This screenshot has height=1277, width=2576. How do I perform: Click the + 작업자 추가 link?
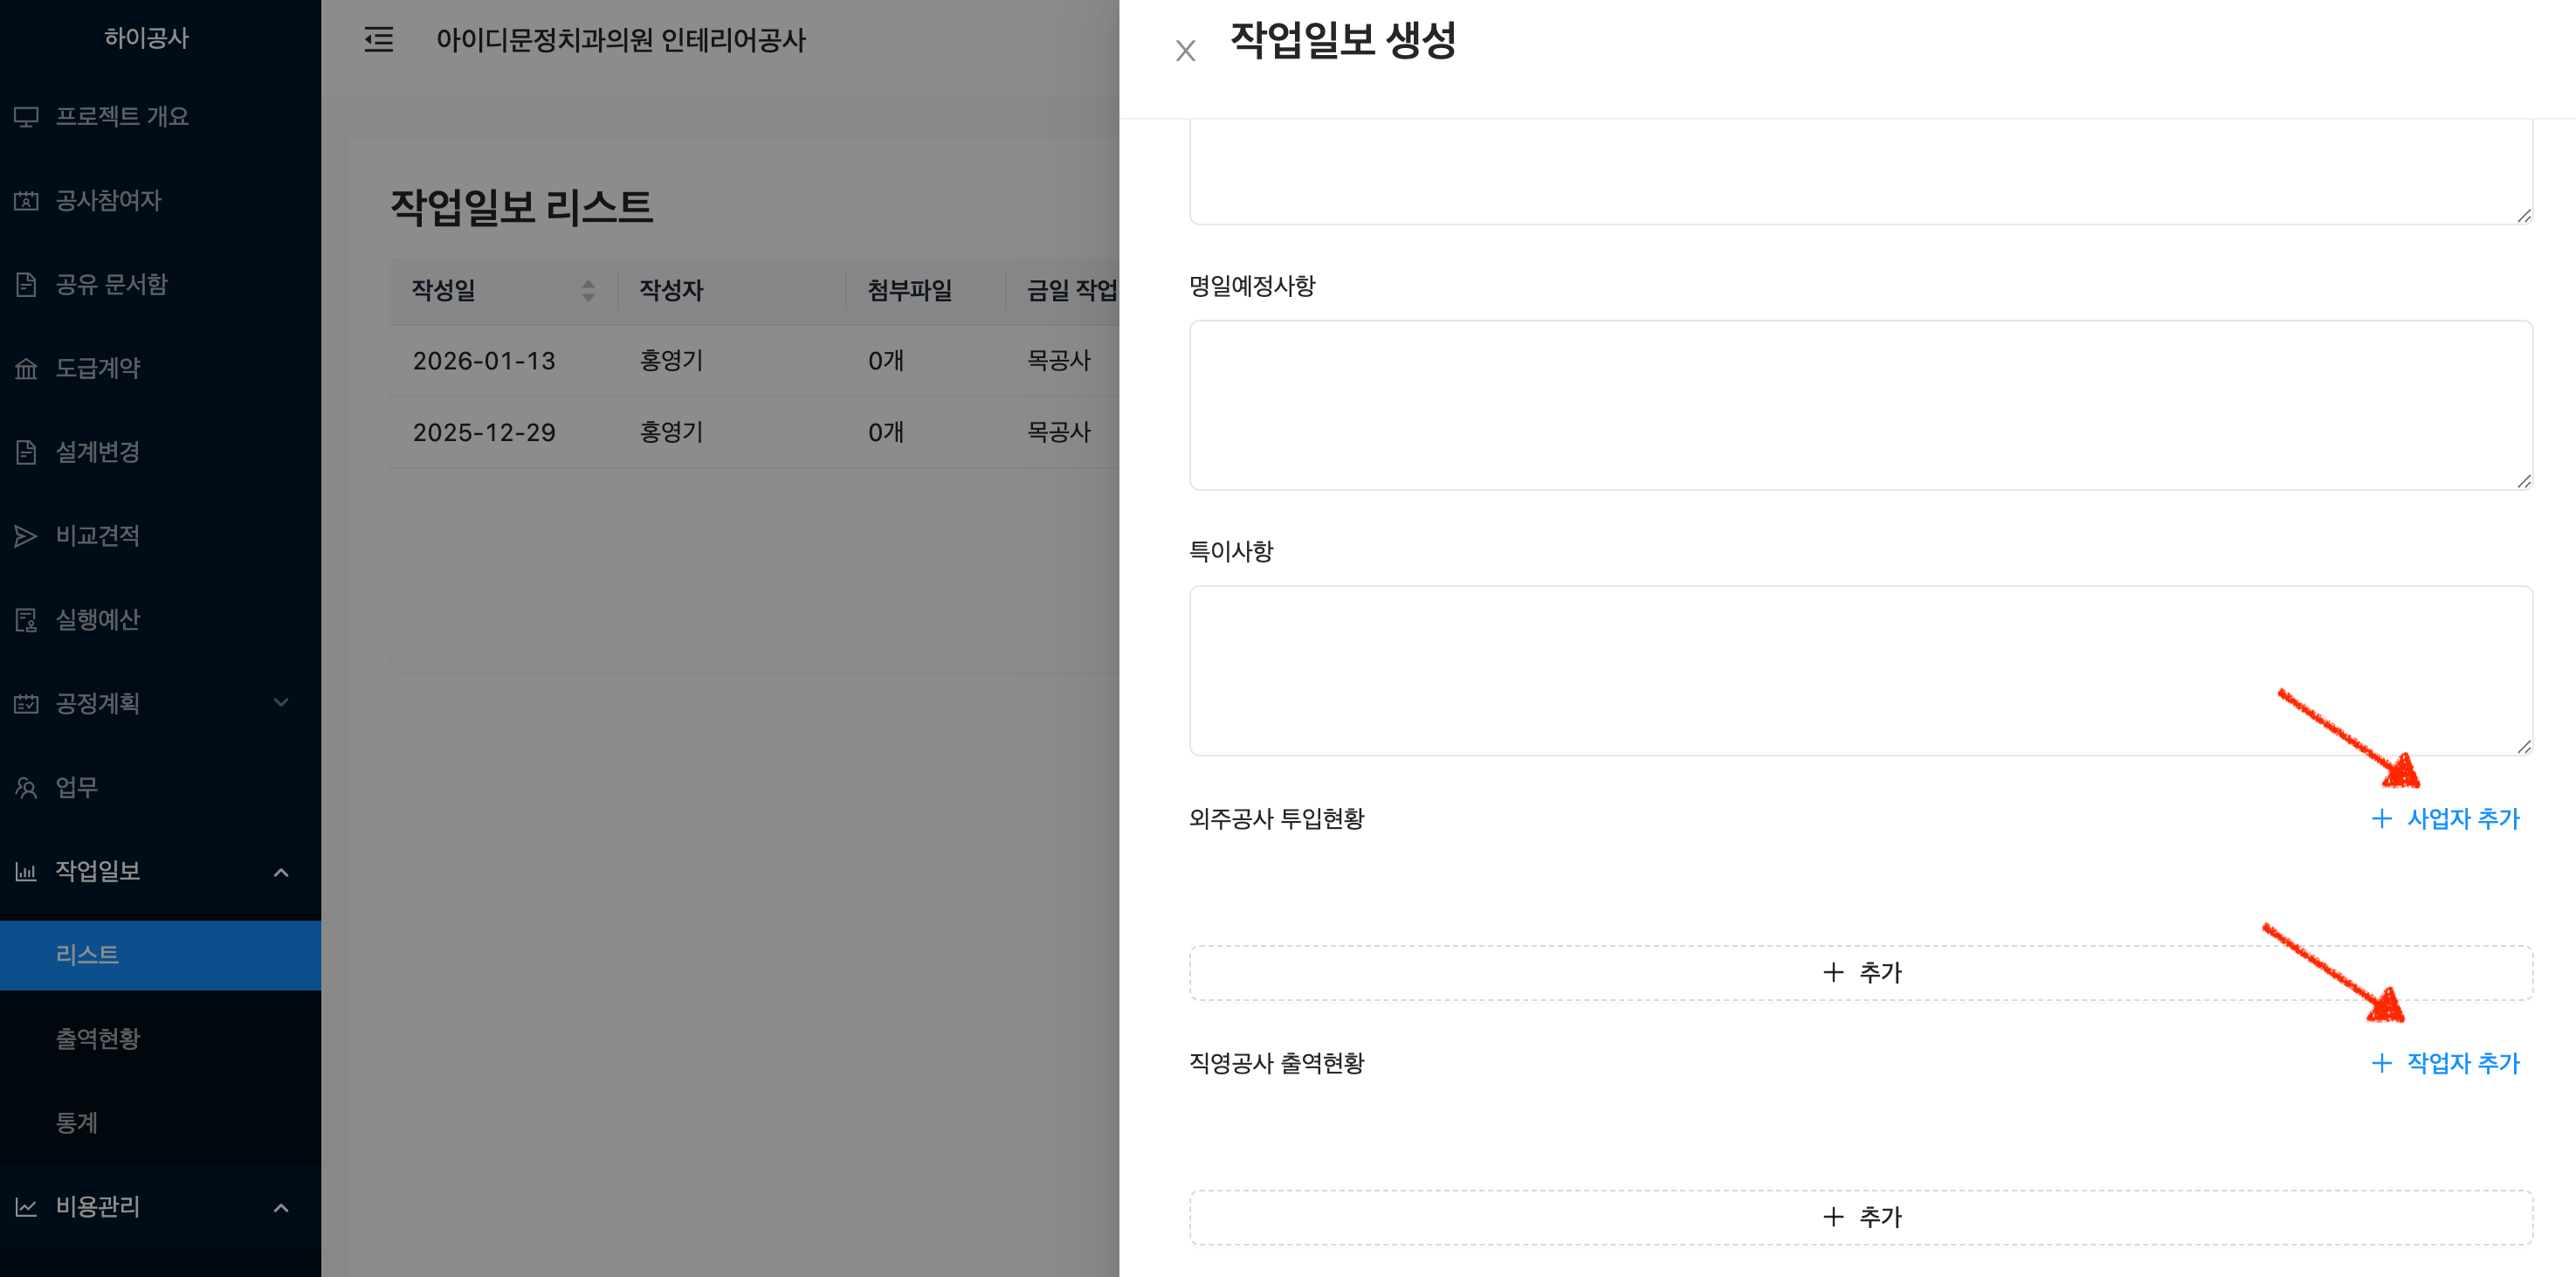(x=2445, y=1063)
